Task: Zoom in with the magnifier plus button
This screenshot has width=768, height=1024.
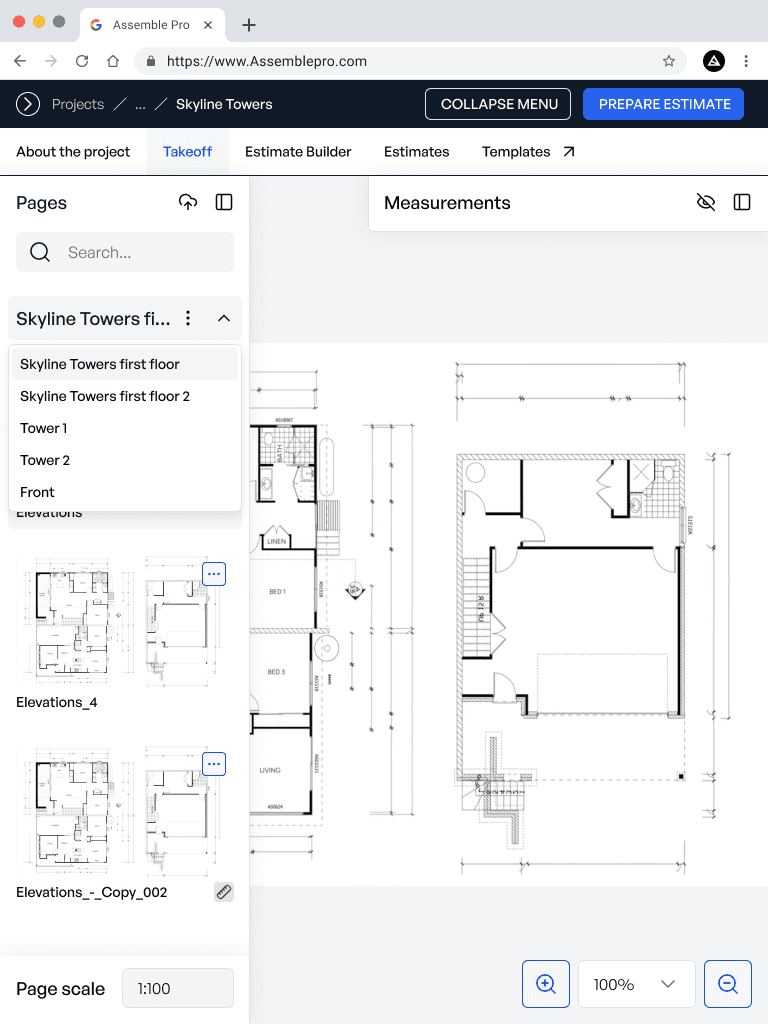Action: point(546,984)
